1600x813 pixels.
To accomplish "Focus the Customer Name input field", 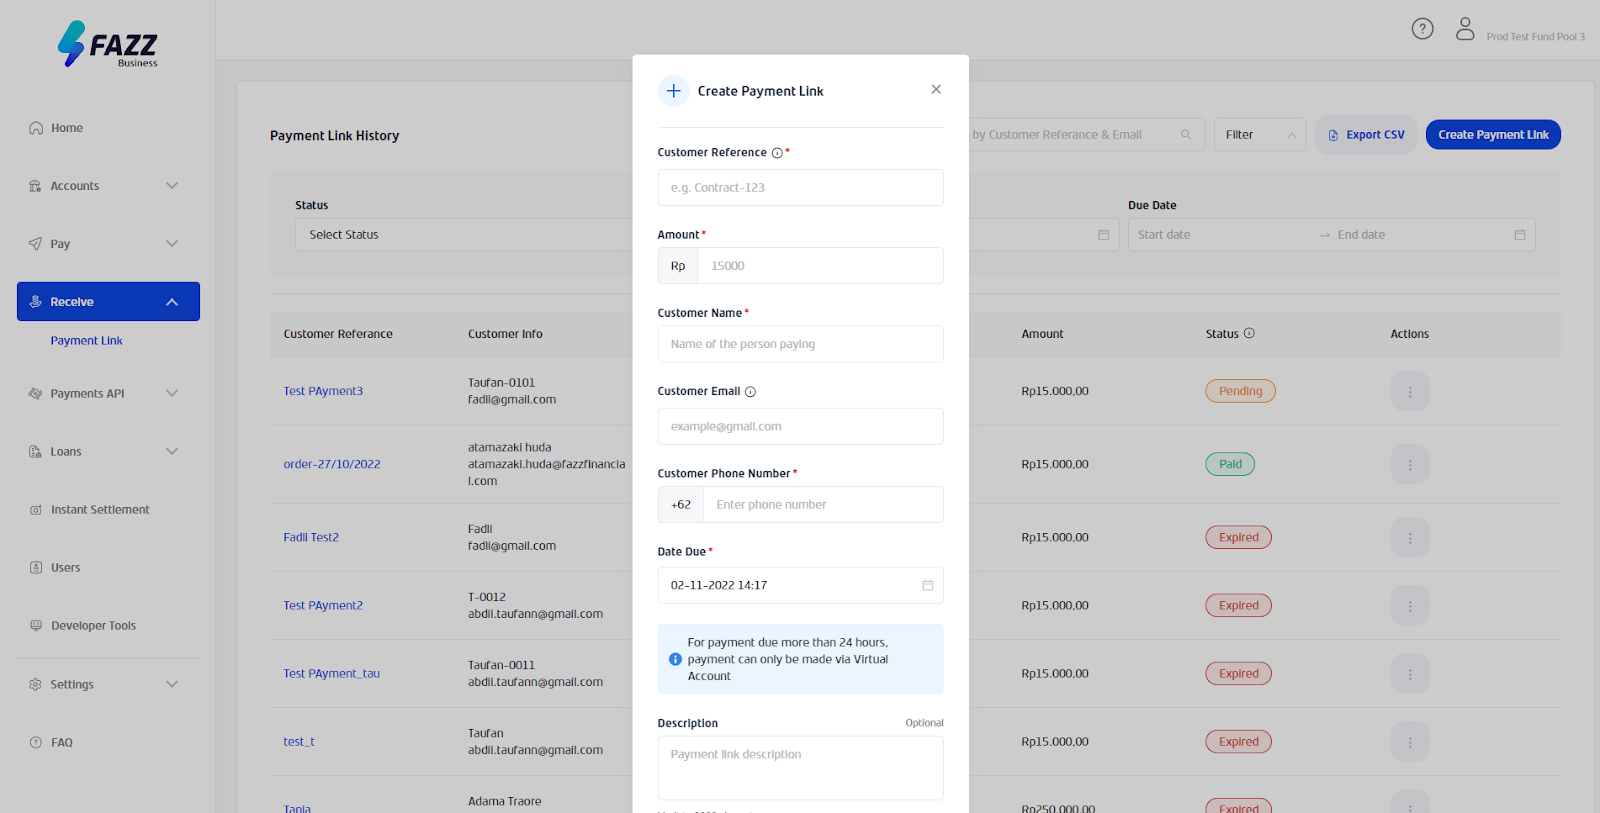I will [x=800, y=344].
